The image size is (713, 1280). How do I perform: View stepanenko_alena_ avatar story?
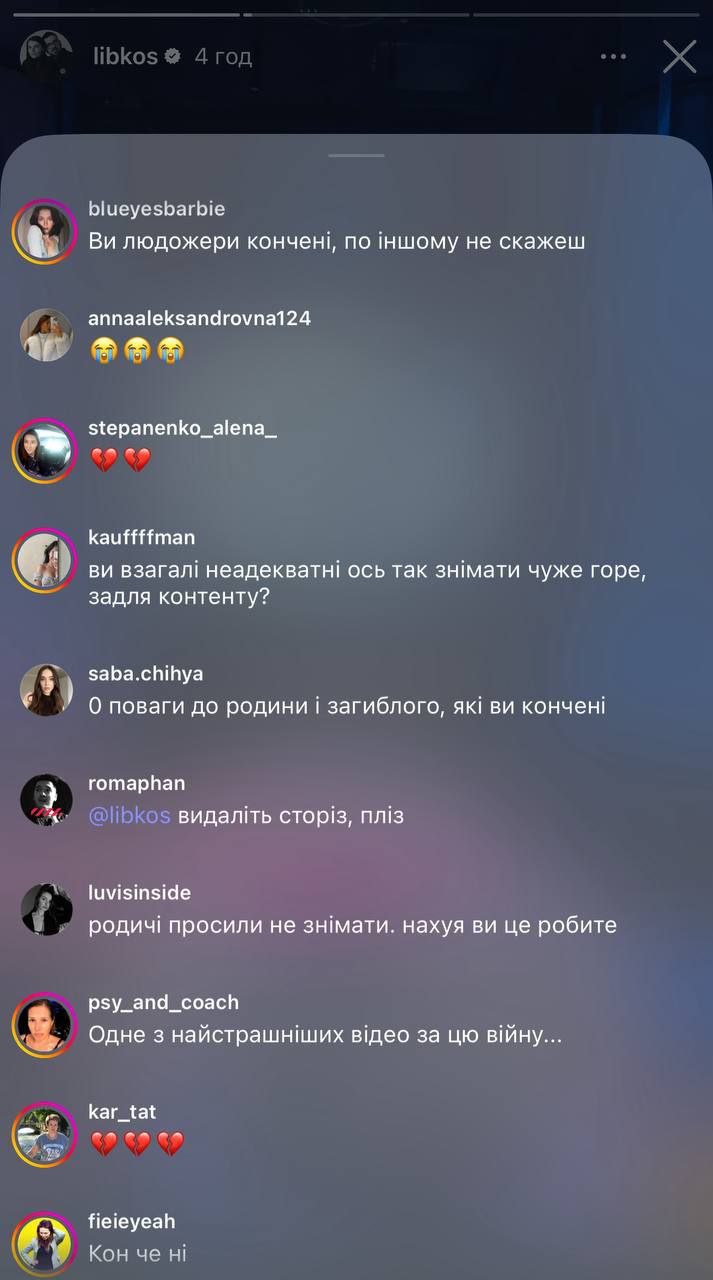pos(46,451)
